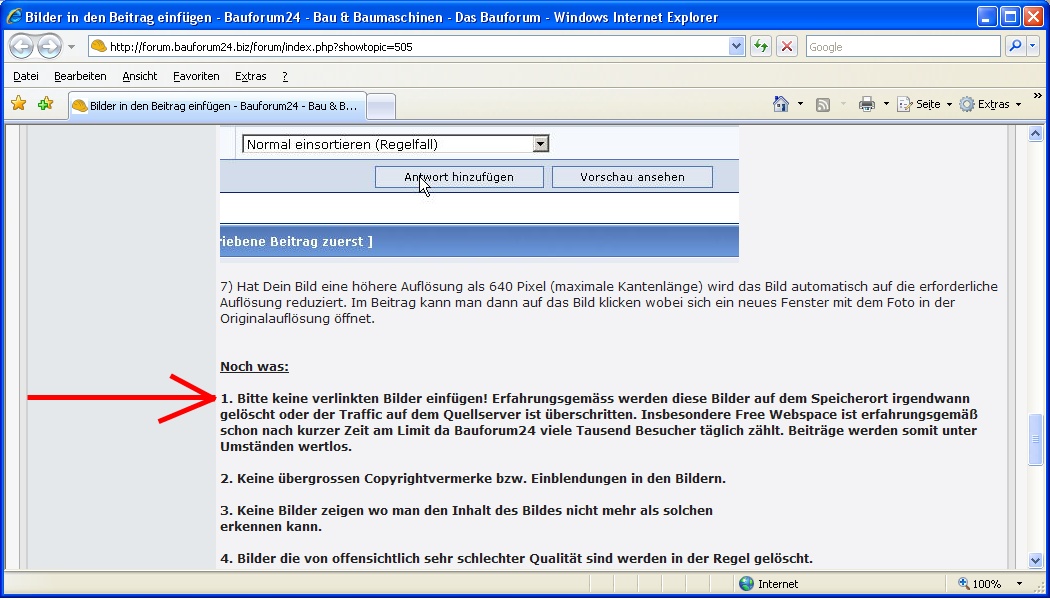Open Favorites Center star icon
Screen dimensions: 1050x600
19,104
